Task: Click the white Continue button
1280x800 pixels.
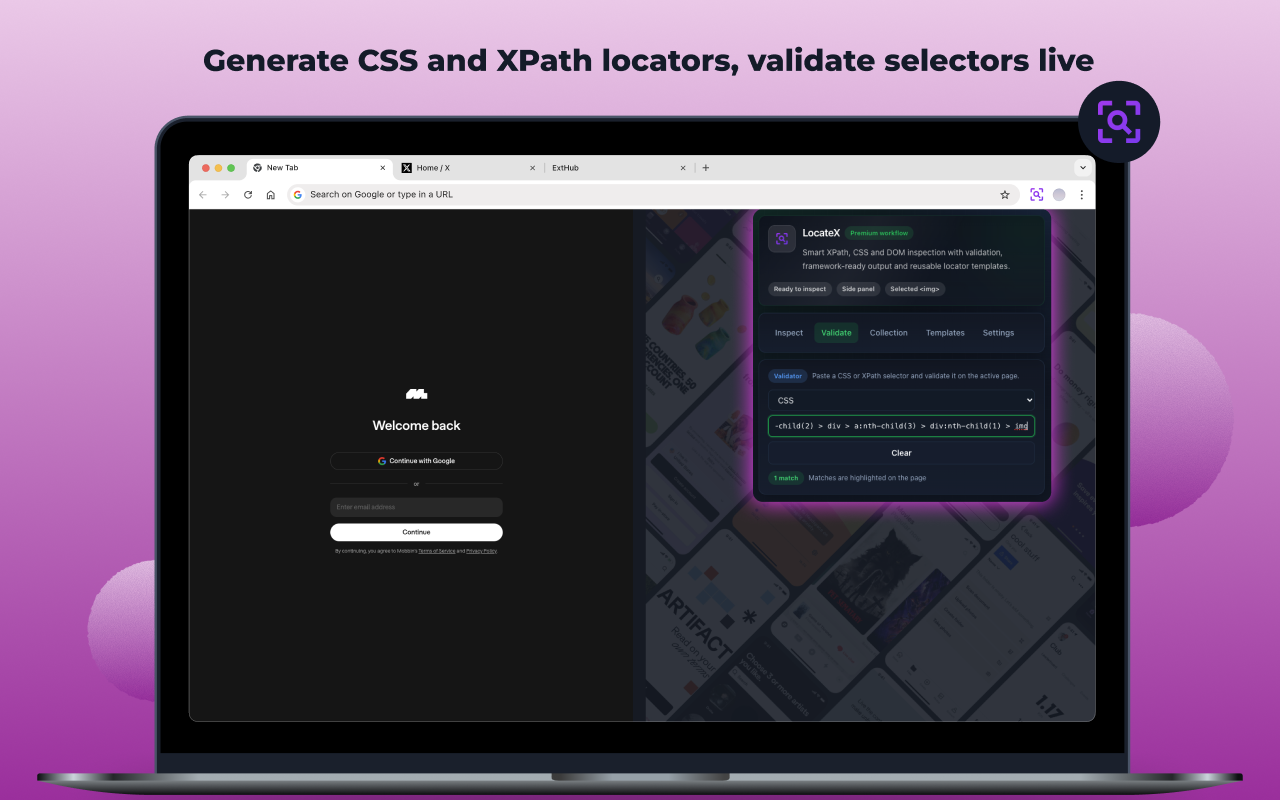Action: click(416, 532)
